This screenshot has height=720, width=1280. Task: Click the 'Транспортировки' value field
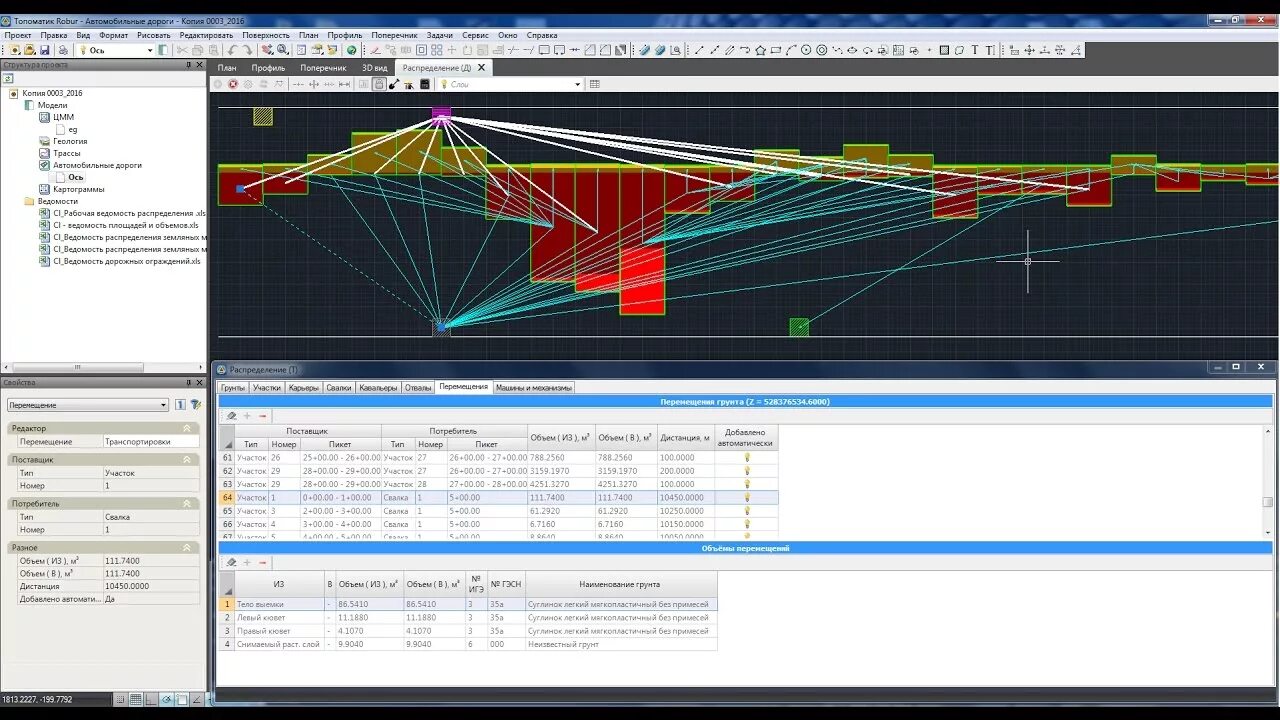tap(150, 441)
